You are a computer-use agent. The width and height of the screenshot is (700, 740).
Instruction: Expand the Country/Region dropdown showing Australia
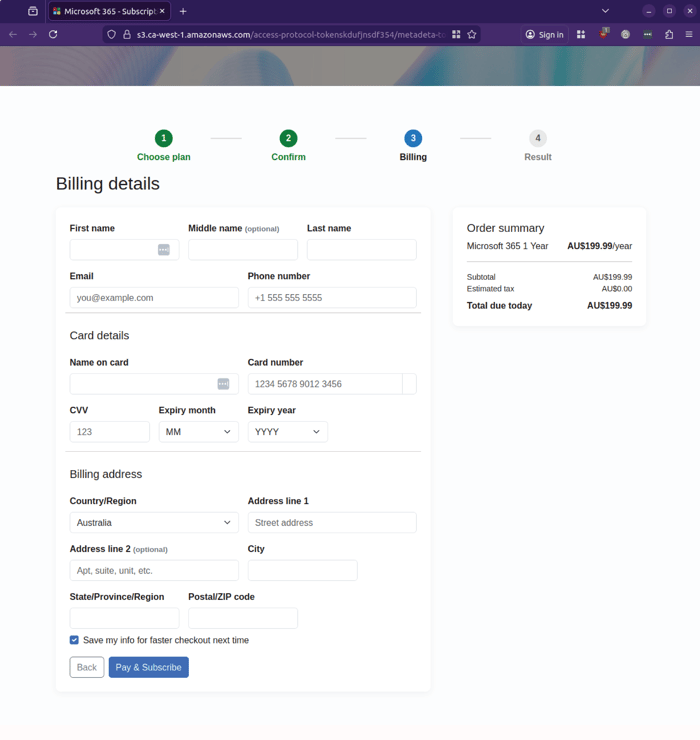click(154, 523)
